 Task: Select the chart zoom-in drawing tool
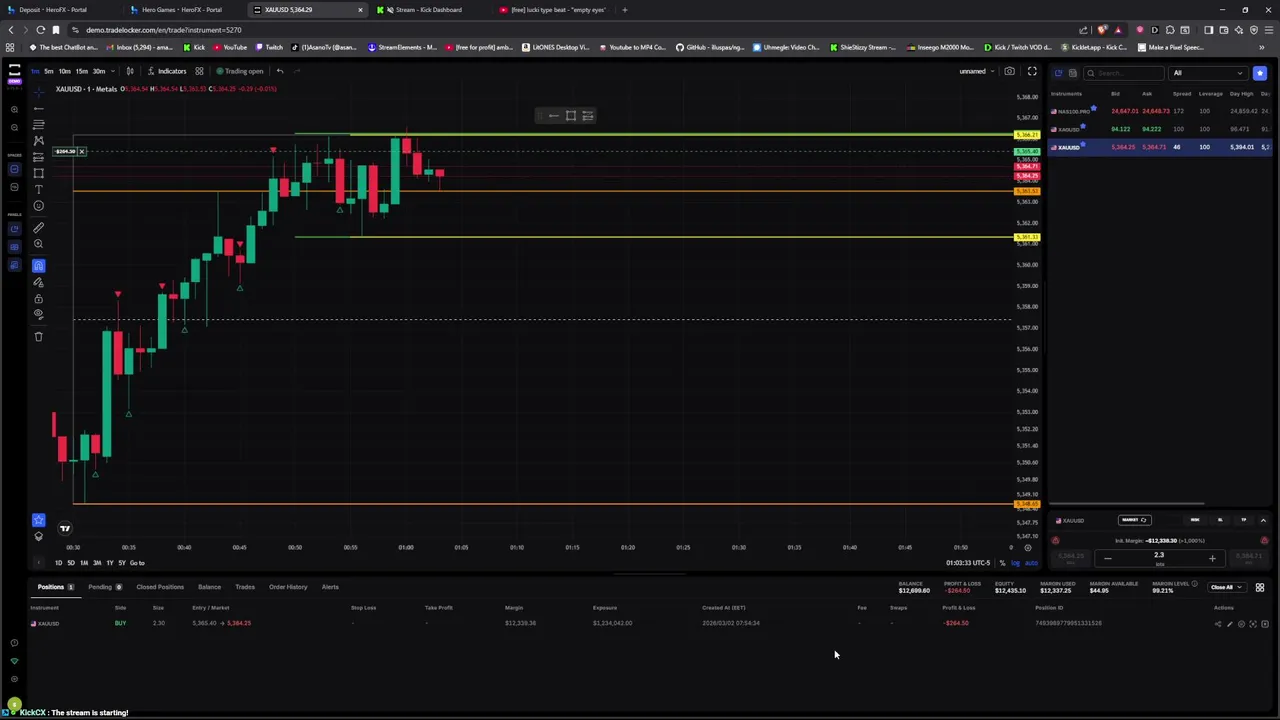pyautogui.click(x=39, y=244)
